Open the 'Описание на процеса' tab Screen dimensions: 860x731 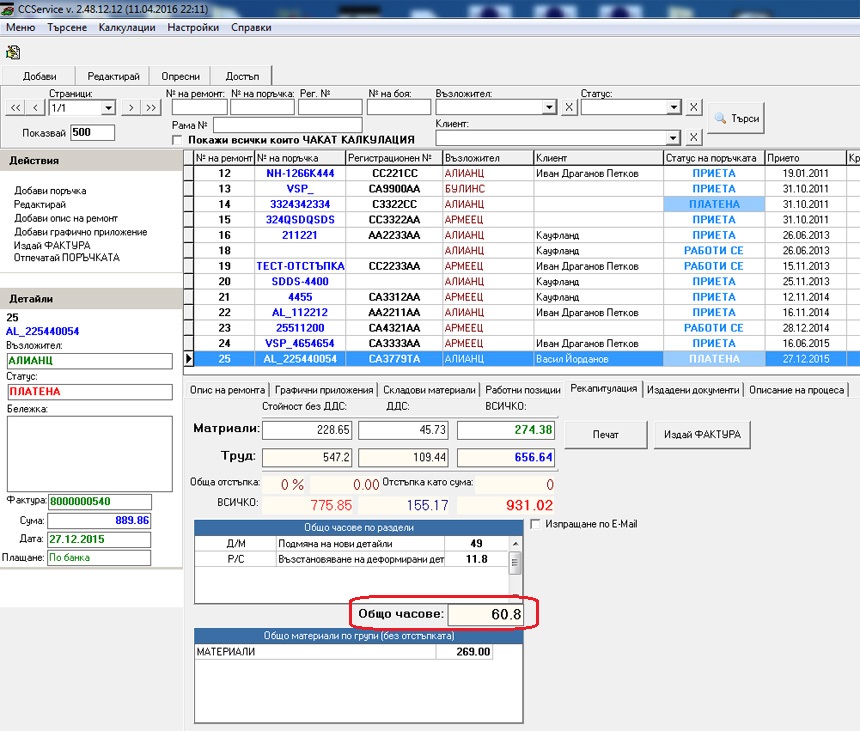tap(796, 390)
